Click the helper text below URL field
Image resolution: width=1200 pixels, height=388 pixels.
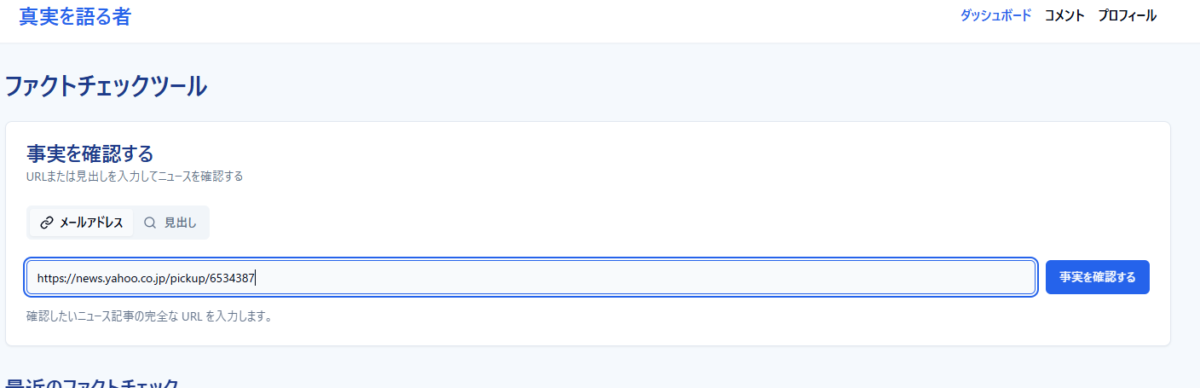click(150, 317)
